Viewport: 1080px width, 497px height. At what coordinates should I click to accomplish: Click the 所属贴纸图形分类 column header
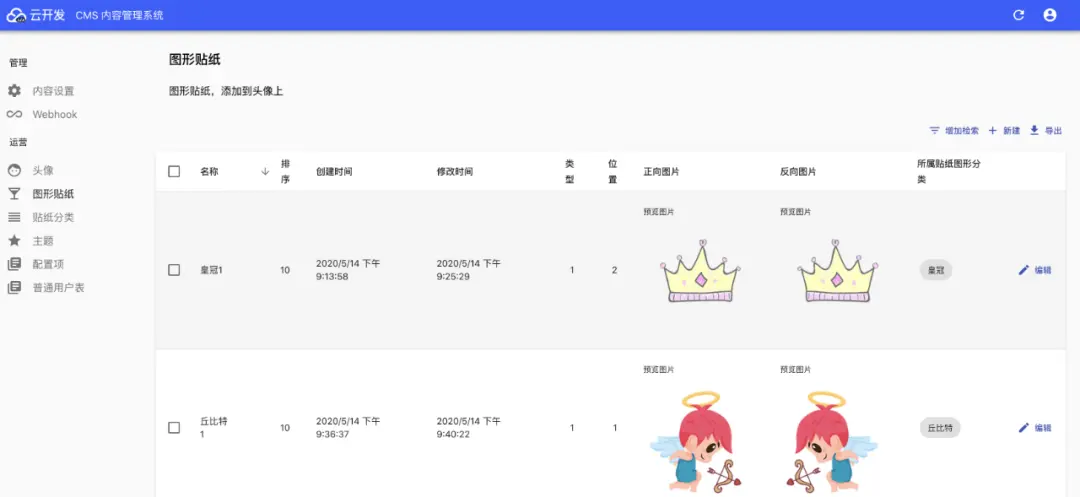click(949, 171)
